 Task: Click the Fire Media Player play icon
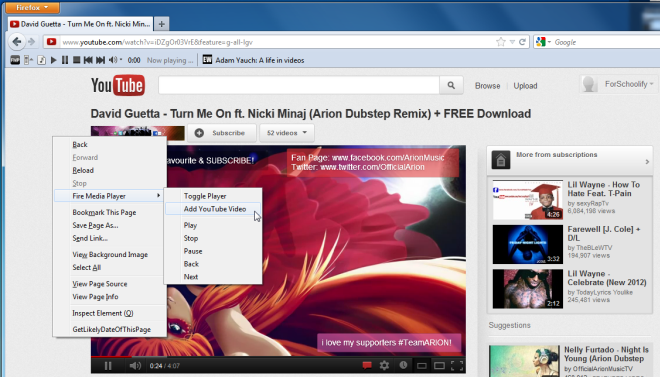pos(53,60)
